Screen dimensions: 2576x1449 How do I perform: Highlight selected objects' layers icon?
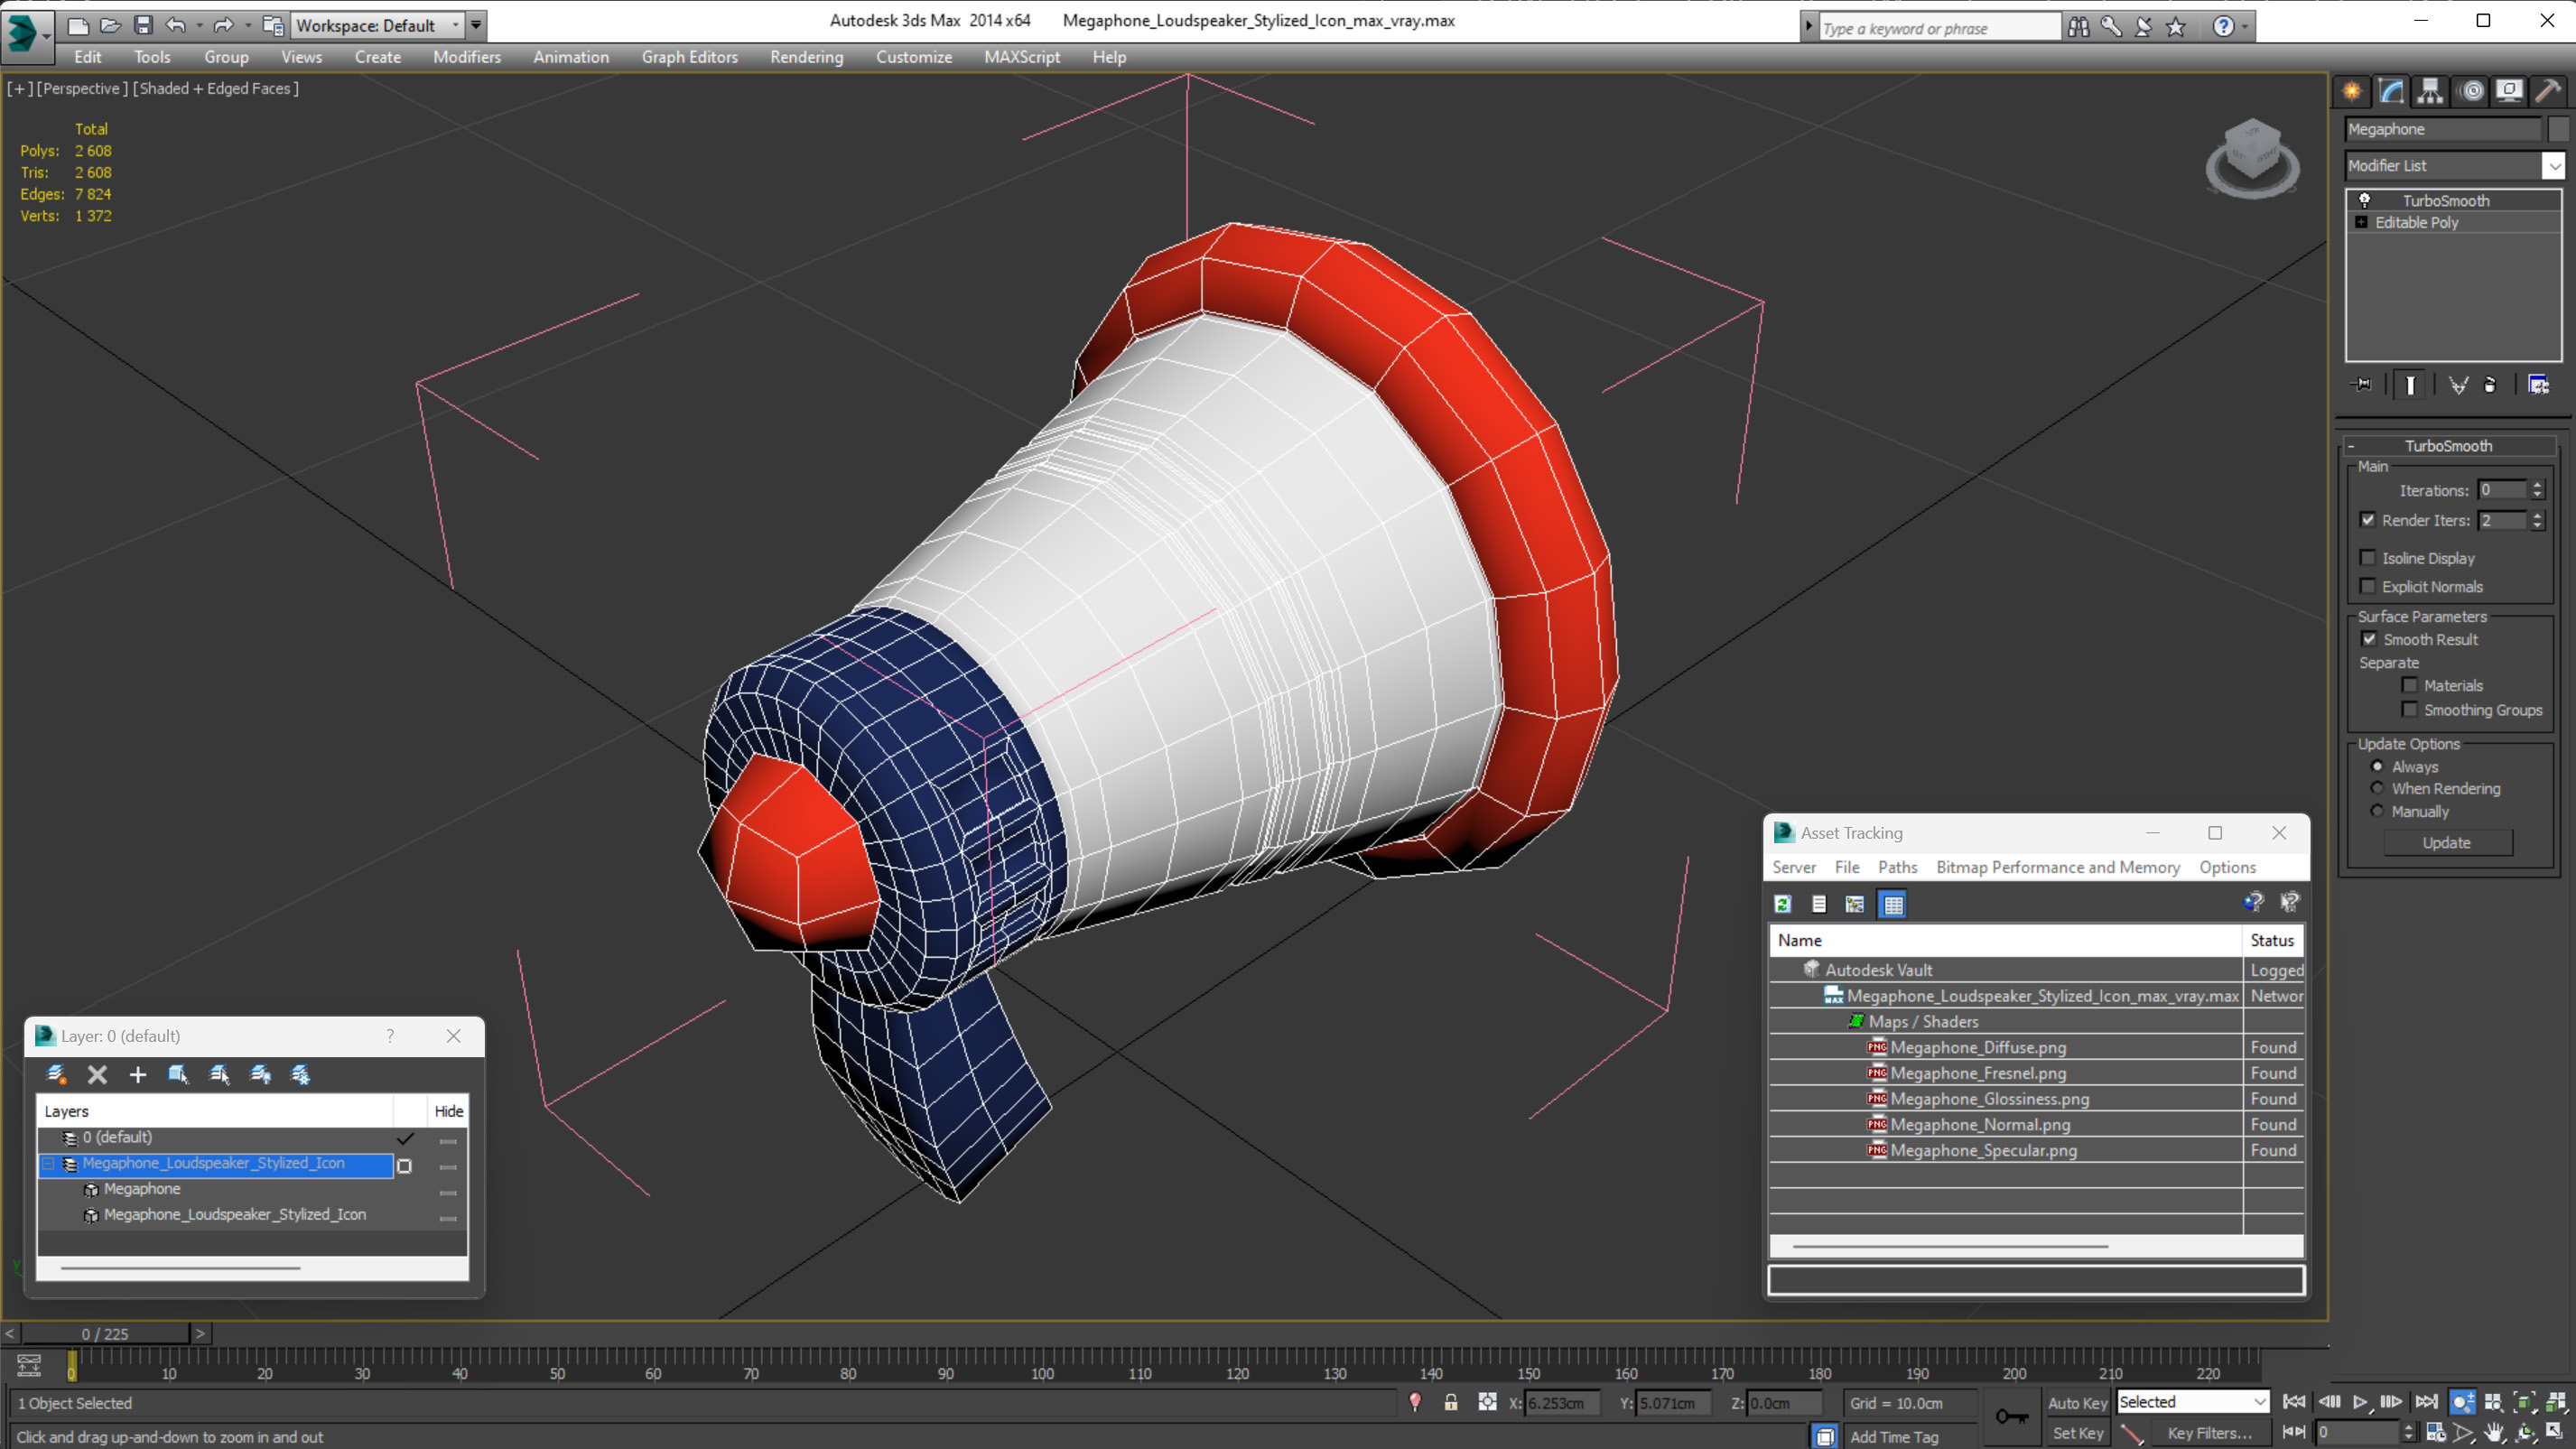click(219, 1074)
